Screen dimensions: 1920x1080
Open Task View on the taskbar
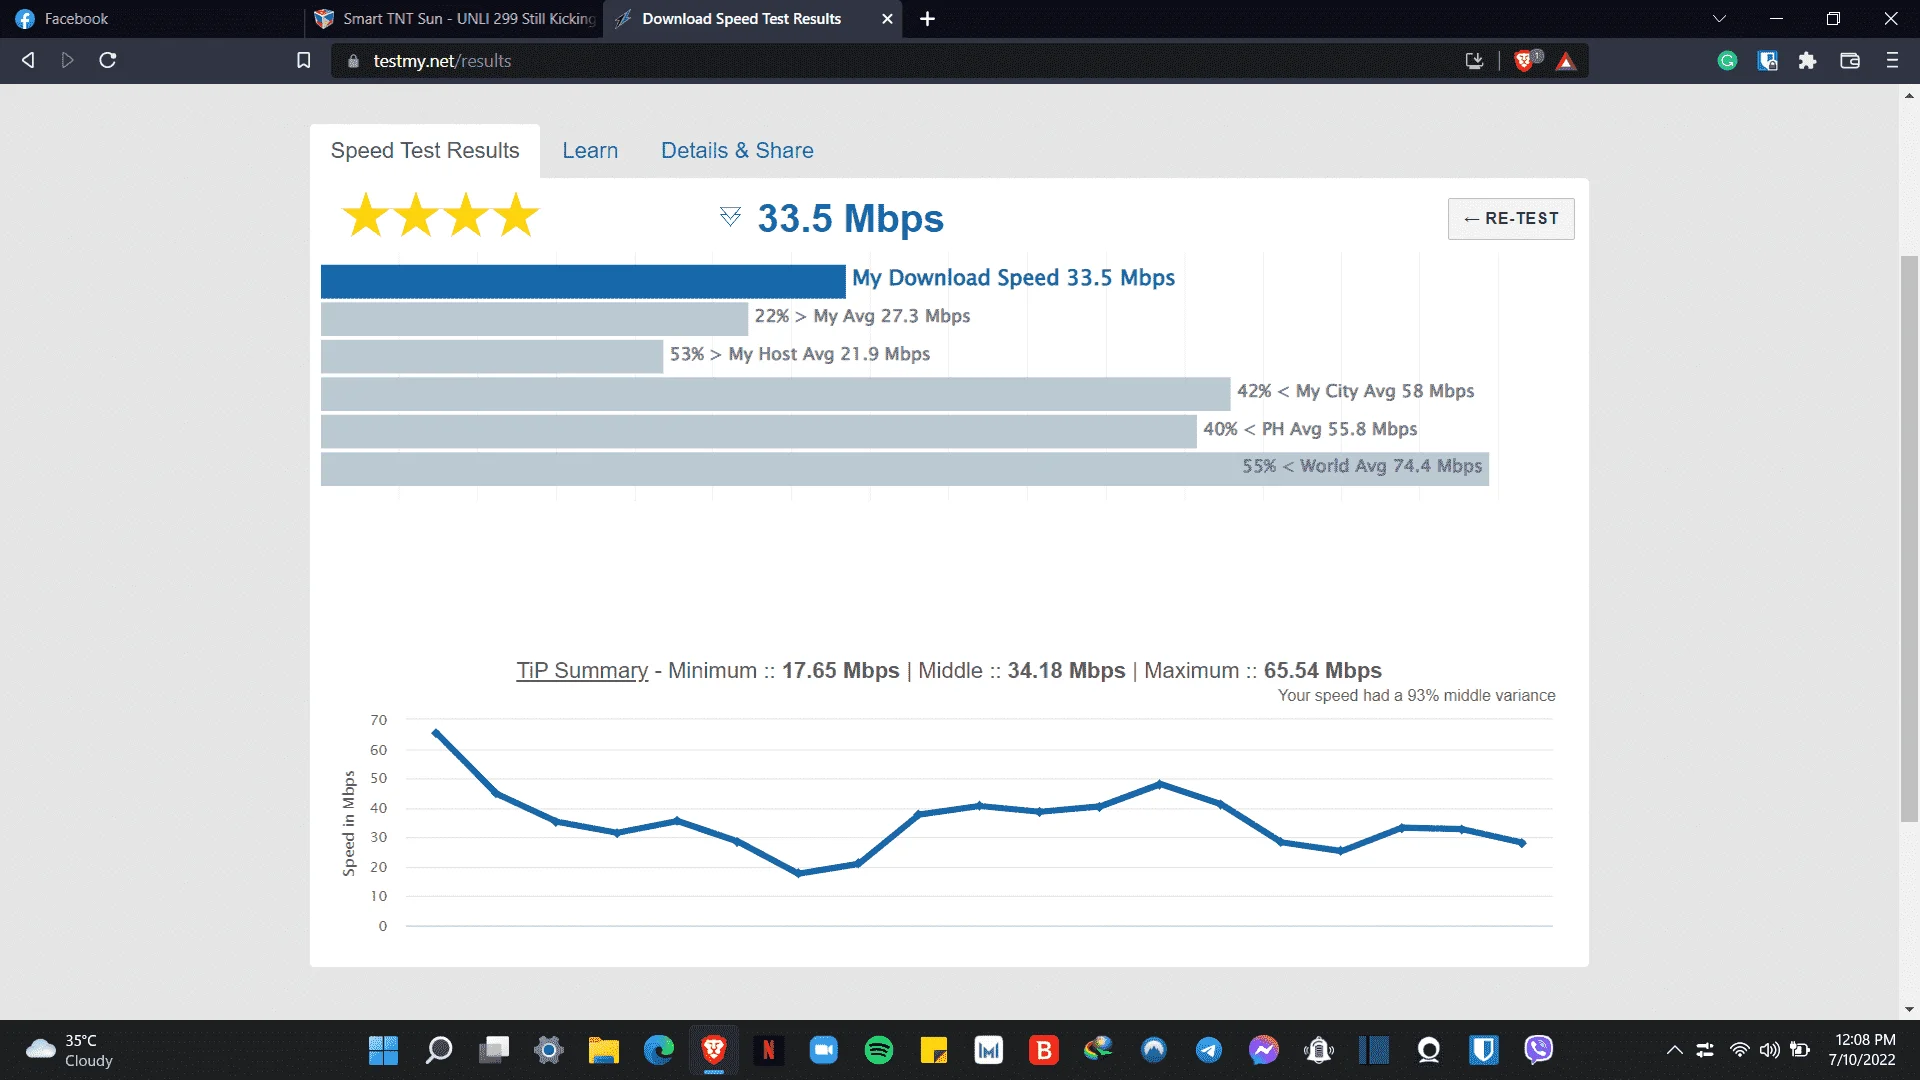[494, 1050]
